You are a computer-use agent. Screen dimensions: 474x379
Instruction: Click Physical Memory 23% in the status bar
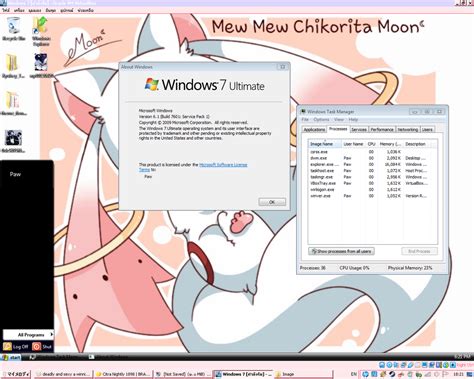[410, 268]
